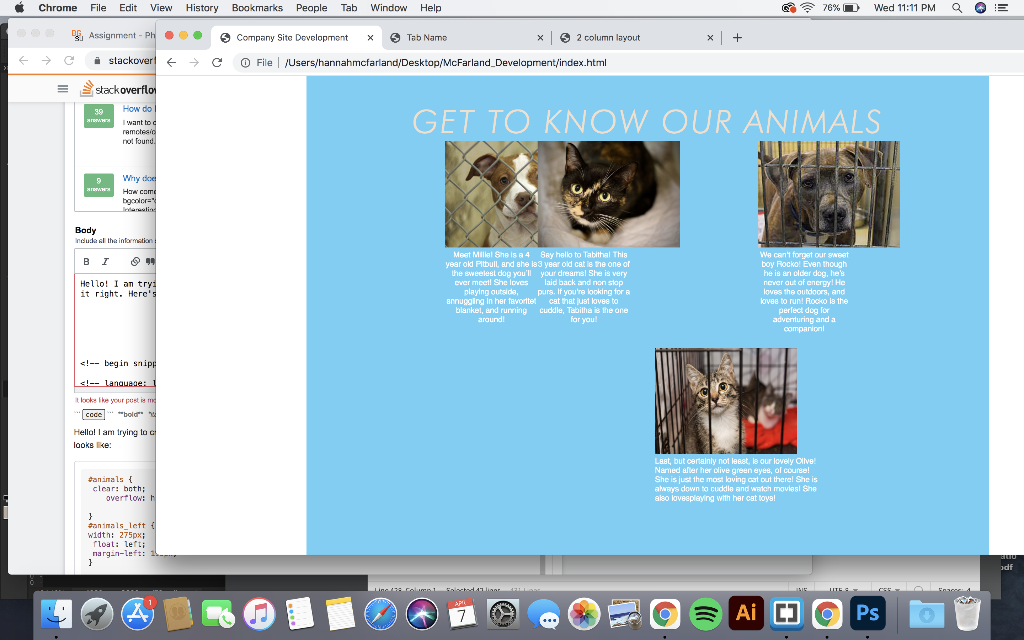Click the Stack Overflow logo
Viewport: 1024px width, 640px height.
click(x=118, y=89)
